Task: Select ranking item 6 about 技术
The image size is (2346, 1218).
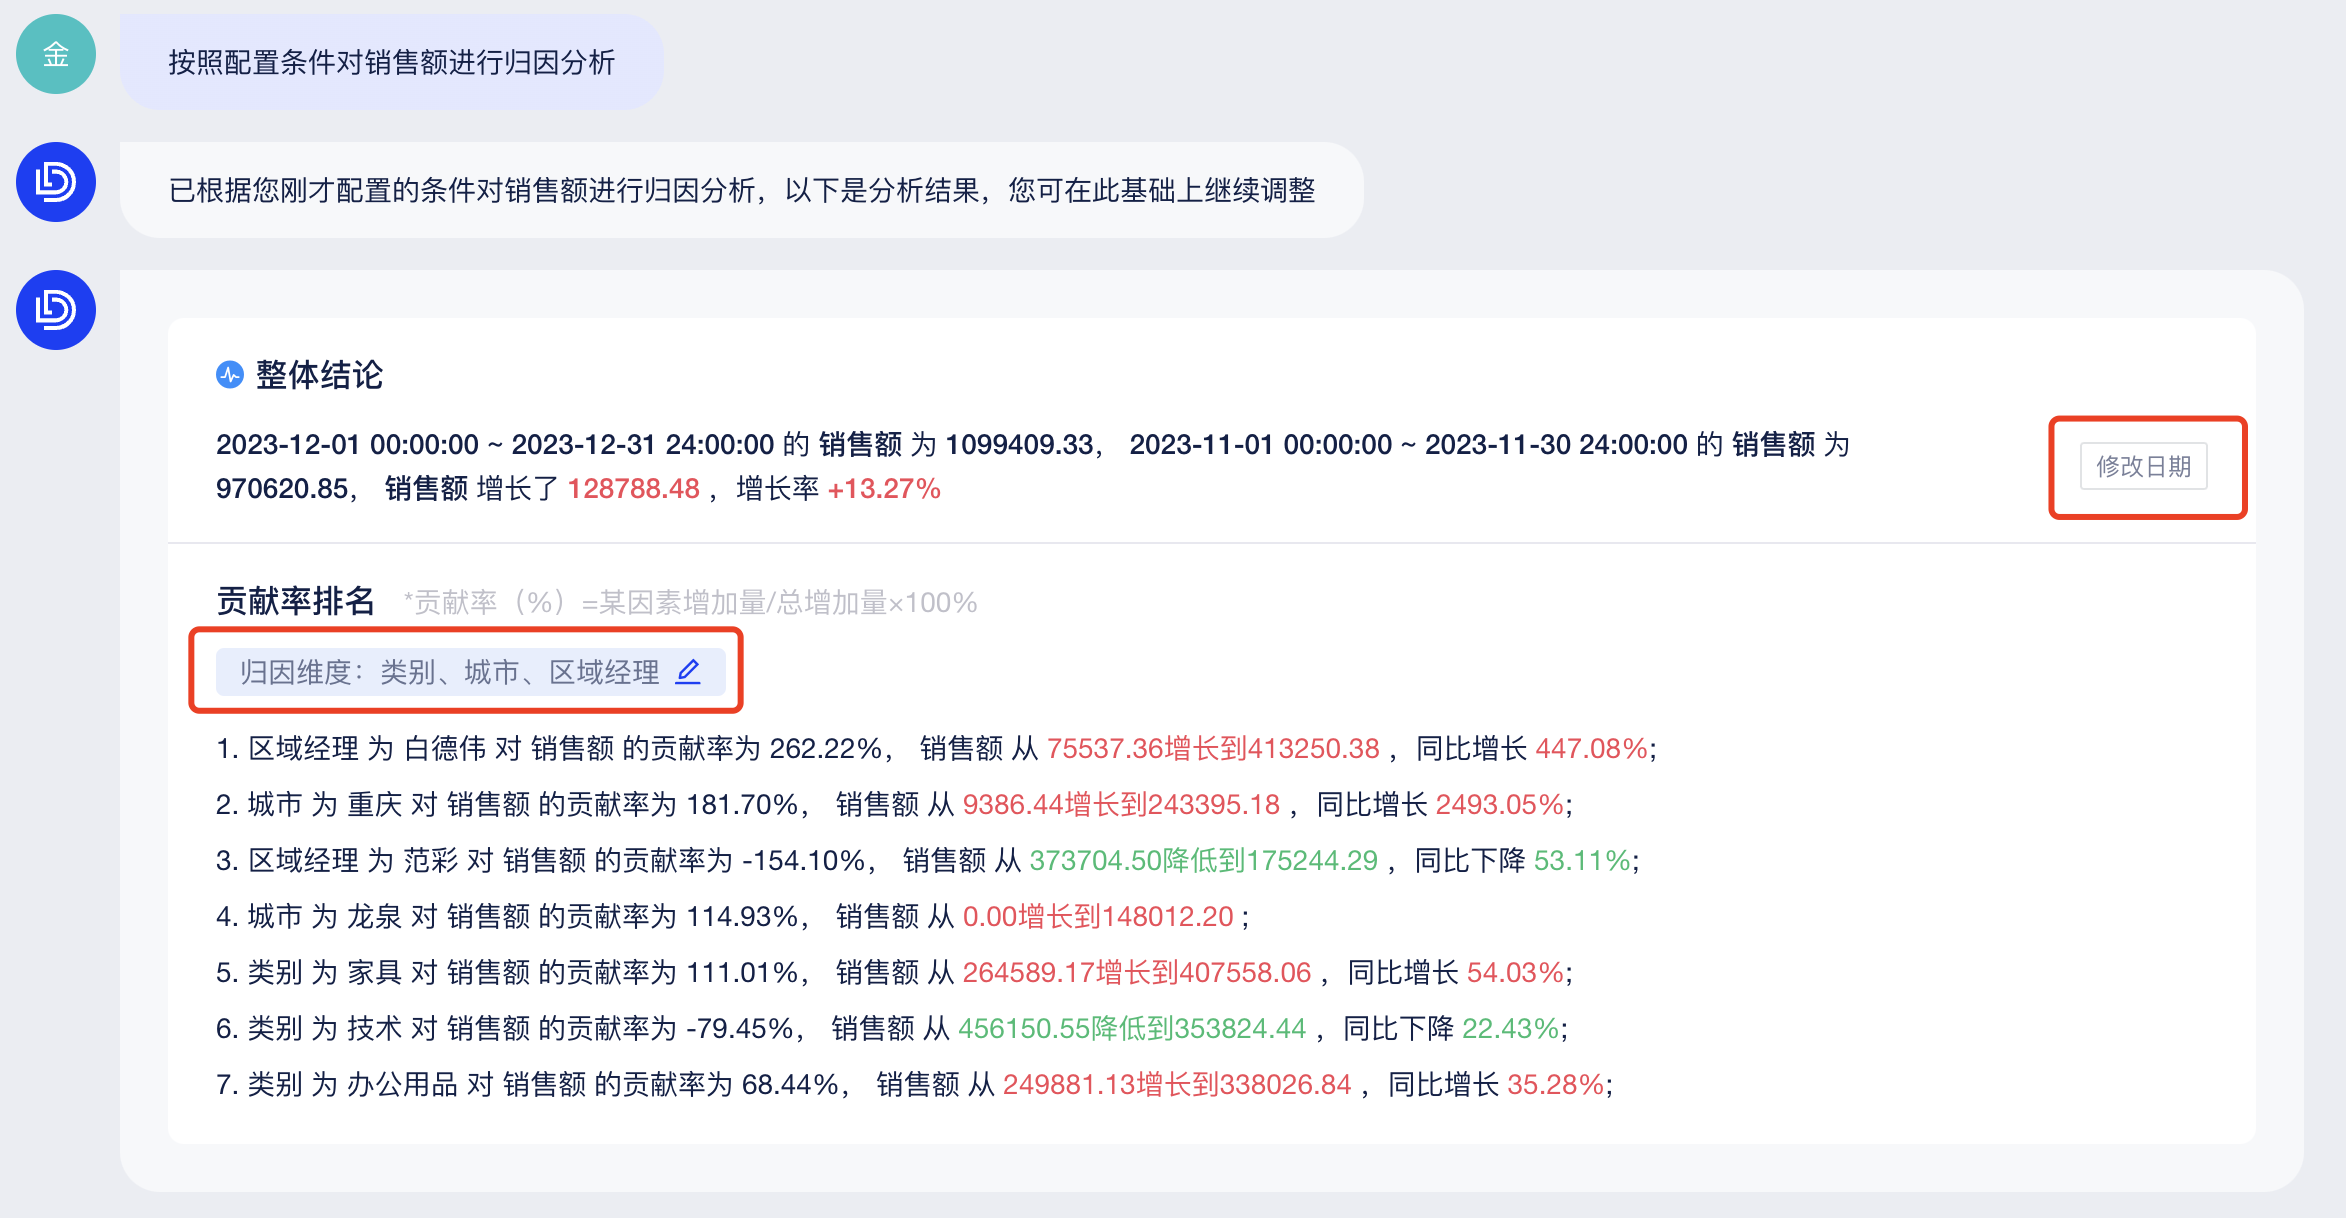Action: [x=890, y=1029]
